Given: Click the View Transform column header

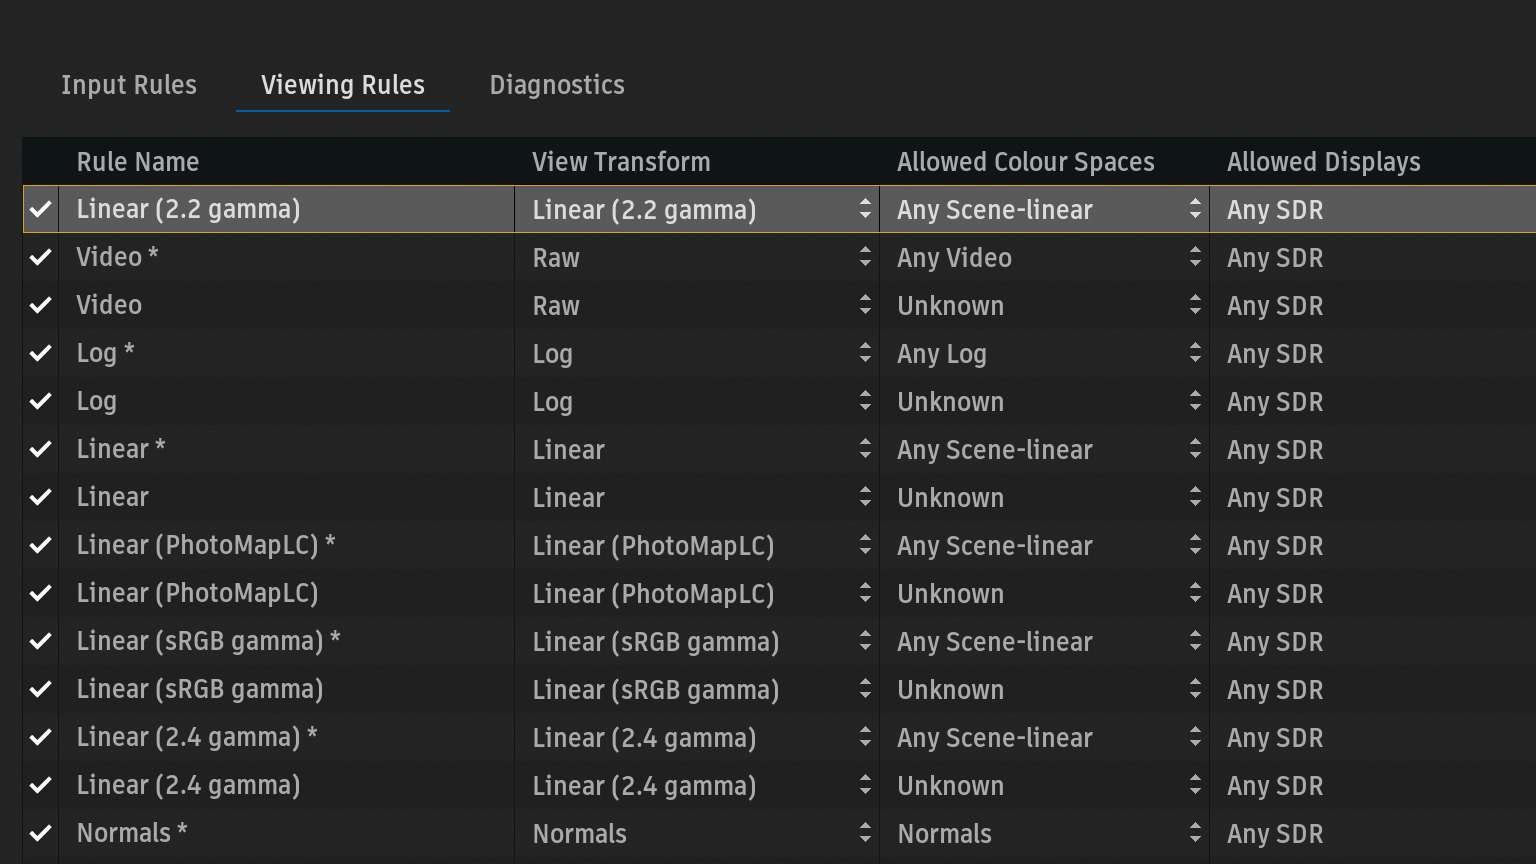Looking at the screenshot, I should (621, 162).
